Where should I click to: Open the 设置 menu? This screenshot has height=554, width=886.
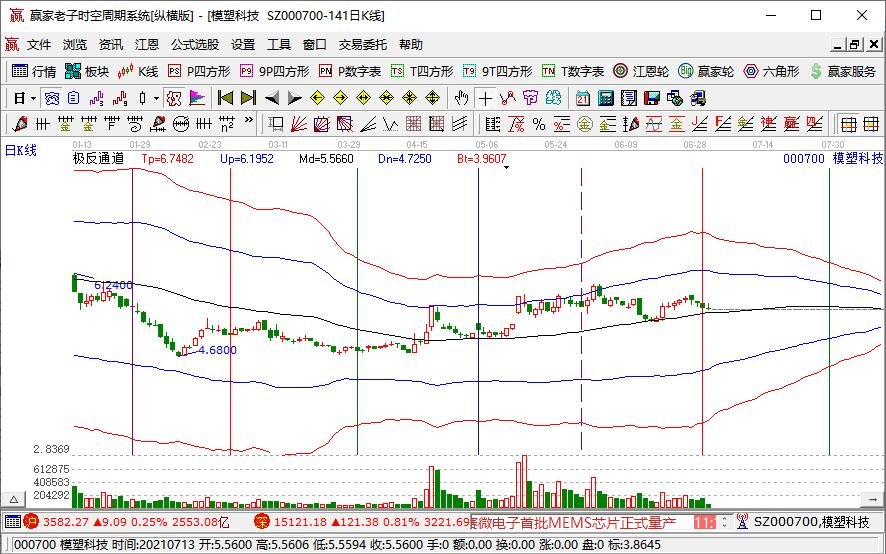pyautogui.click(x=243, y=45)
